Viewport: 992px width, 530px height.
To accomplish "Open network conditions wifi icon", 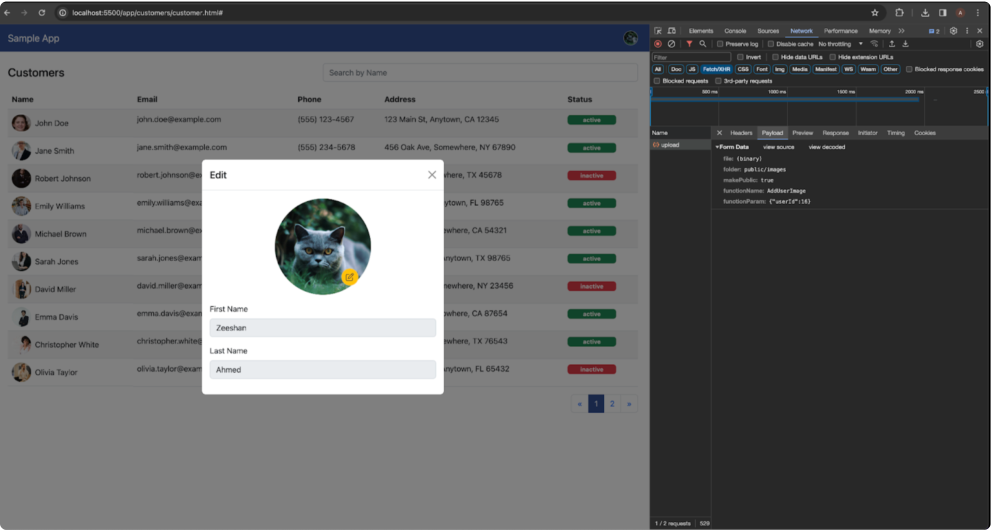I will 874,44.
